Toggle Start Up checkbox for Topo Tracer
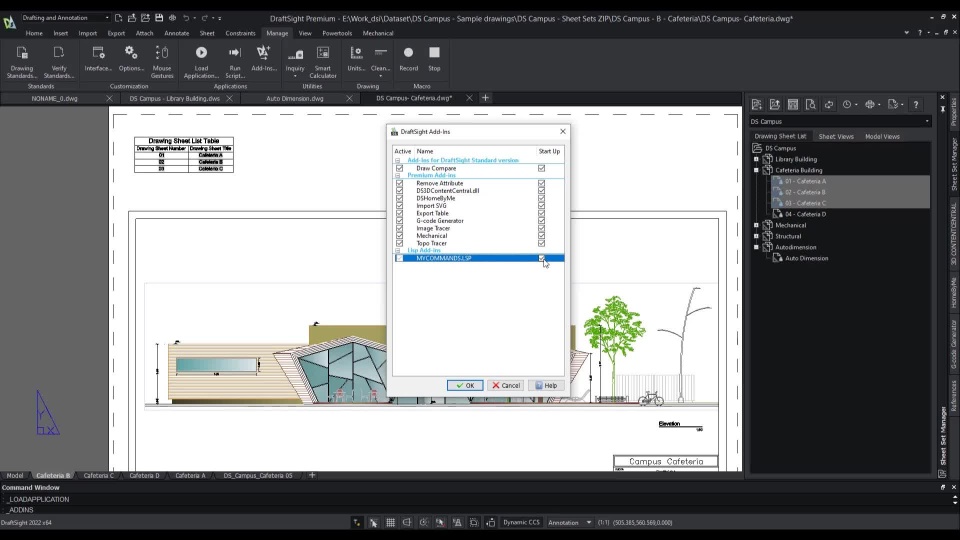The height and width of the screenshot is (540, 960). point(542,243)
